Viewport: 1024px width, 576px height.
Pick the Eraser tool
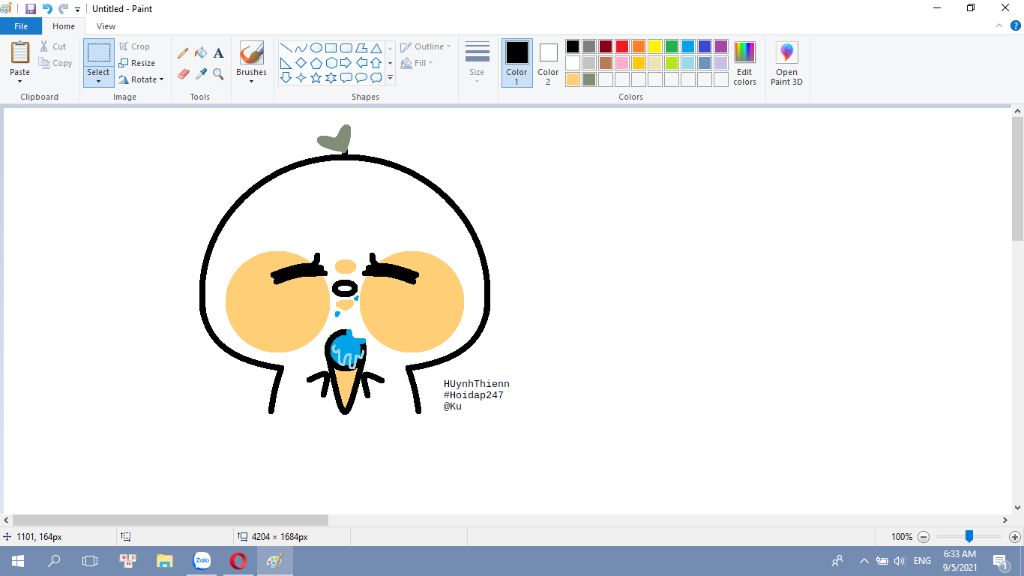[x=183, y=74]
